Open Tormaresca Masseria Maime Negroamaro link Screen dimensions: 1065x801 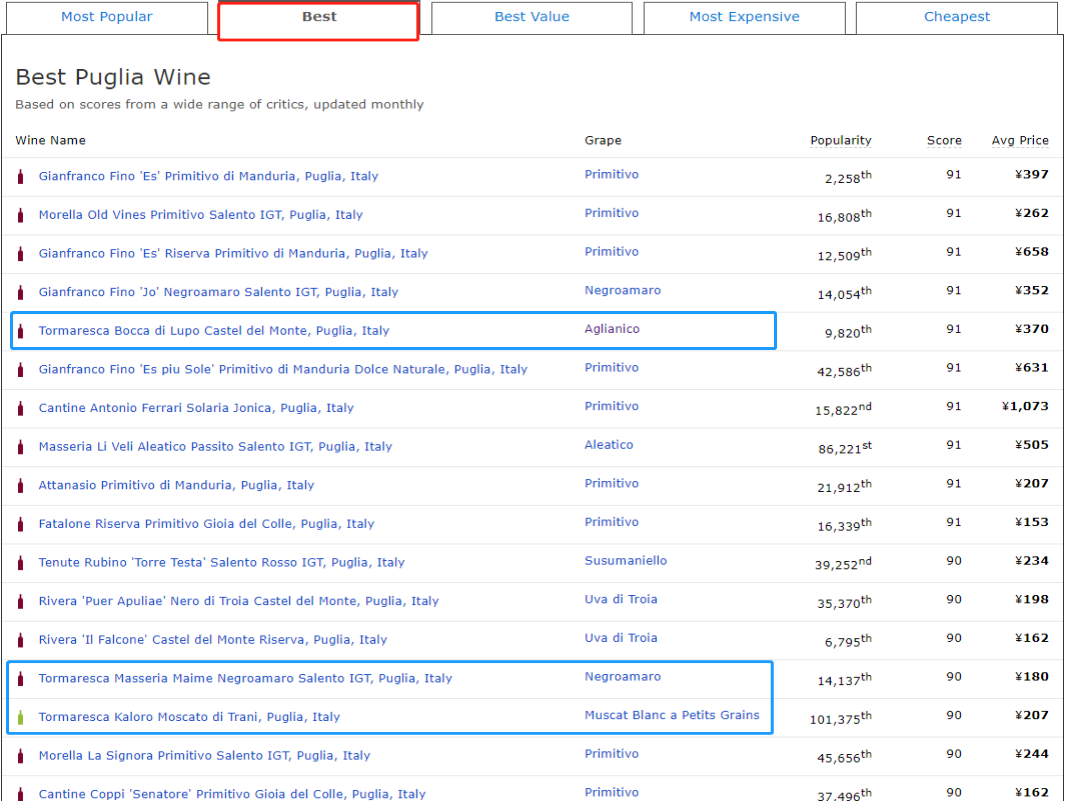click(245, 678)
